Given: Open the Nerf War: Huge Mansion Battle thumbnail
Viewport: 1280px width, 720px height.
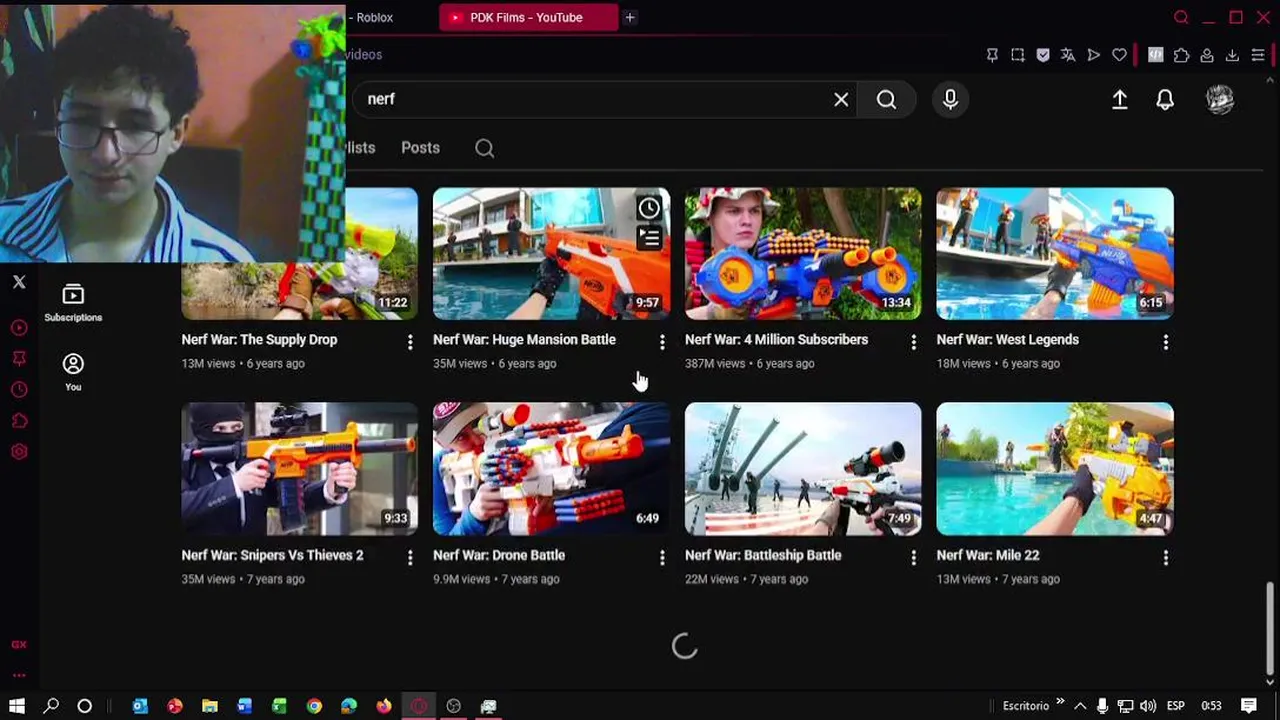Looking at the screenshot, I should (551, 254).
